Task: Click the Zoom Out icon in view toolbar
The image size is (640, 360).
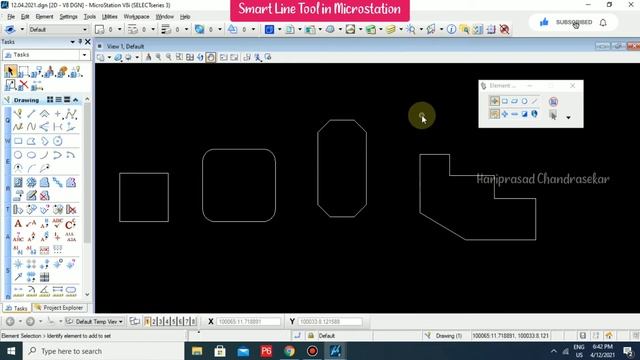Action: click(x=169, y=58)
